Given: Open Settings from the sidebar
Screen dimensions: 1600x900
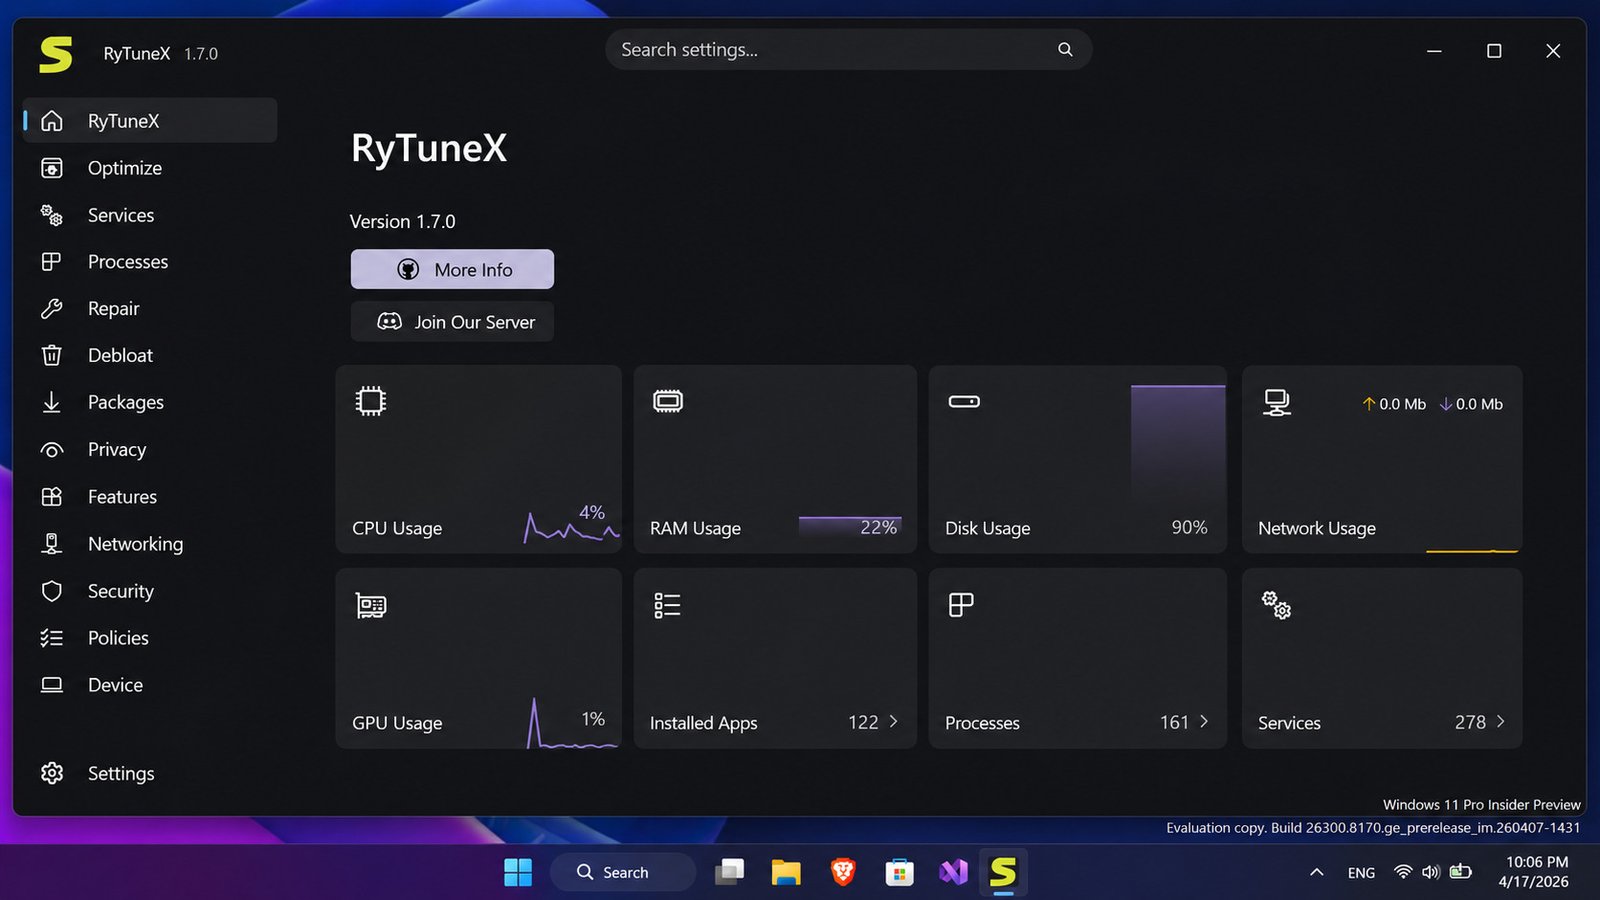Looking at the screenshot, I should [x=150, y=773].
